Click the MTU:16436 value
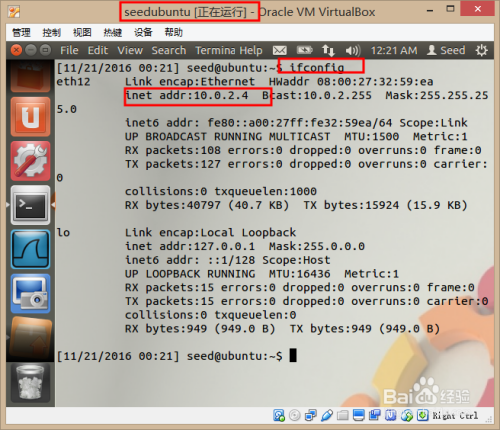Screen dimensions: 500x430 point(300,274)
